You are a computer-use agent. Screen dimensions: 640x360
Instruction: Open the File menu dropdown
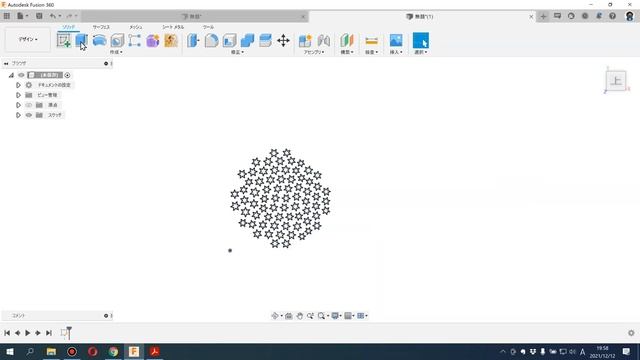click(x=22, y=16)
